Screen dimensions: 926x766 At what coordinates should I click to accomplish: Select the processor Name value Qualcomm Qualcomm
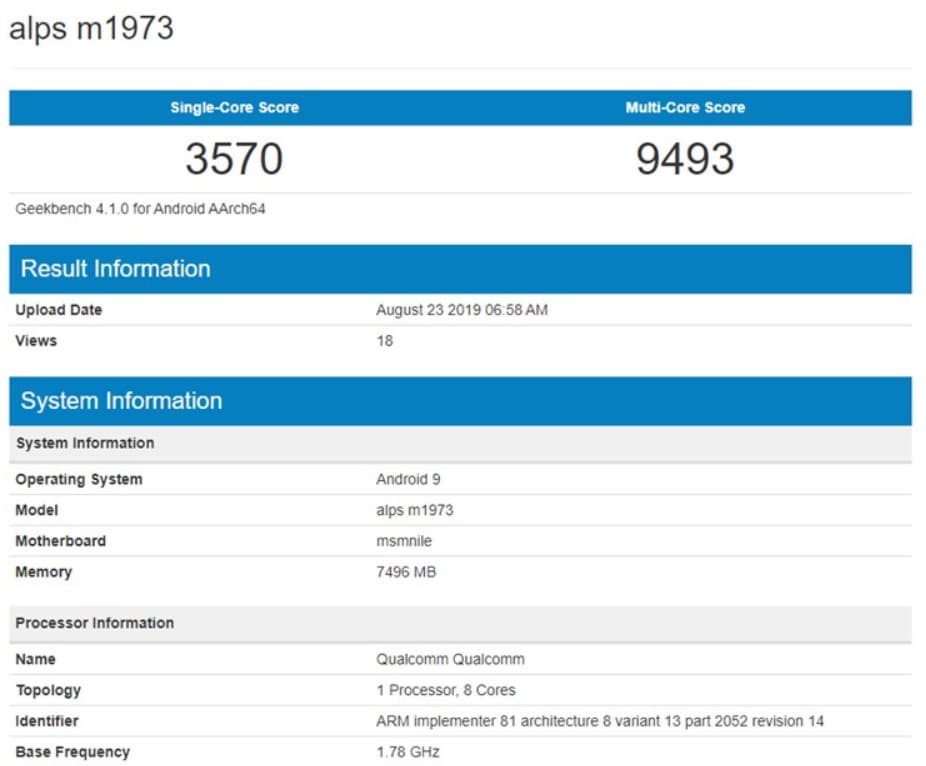tap(450, 659)
